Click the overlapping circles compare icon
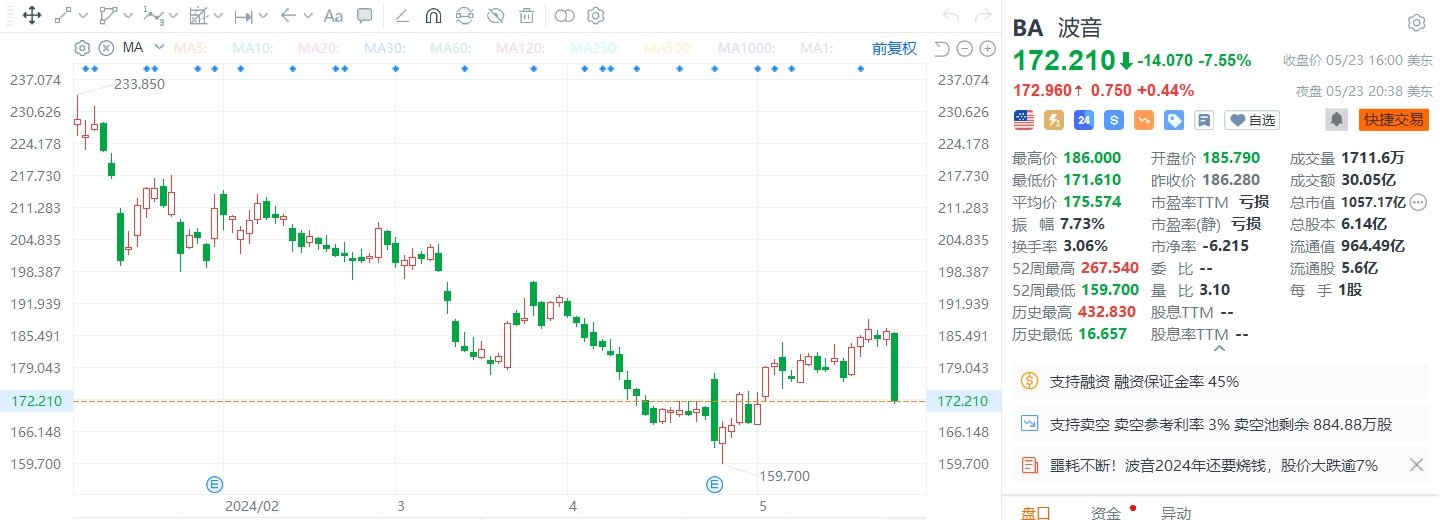Image resolution: width=1440 pixels, height=520 pixels. (565, 16)
